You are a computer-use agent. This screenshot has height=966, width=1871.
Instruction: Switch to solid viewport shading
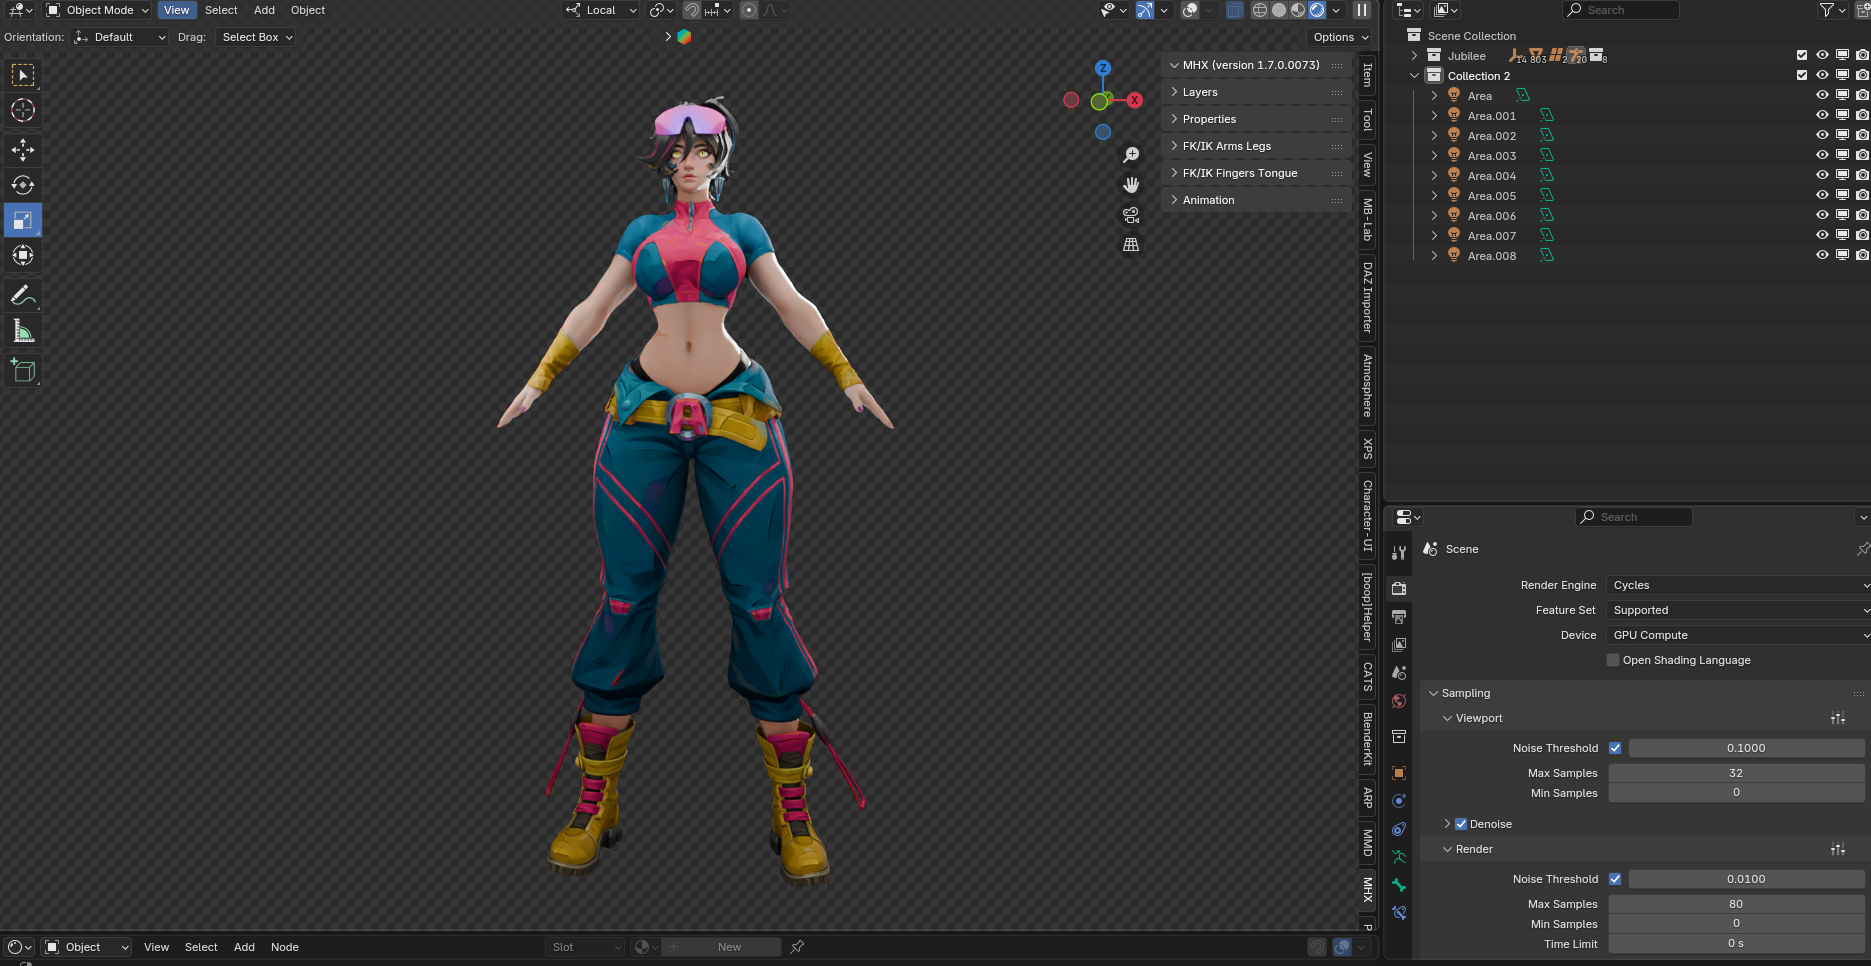point(1279,10)
